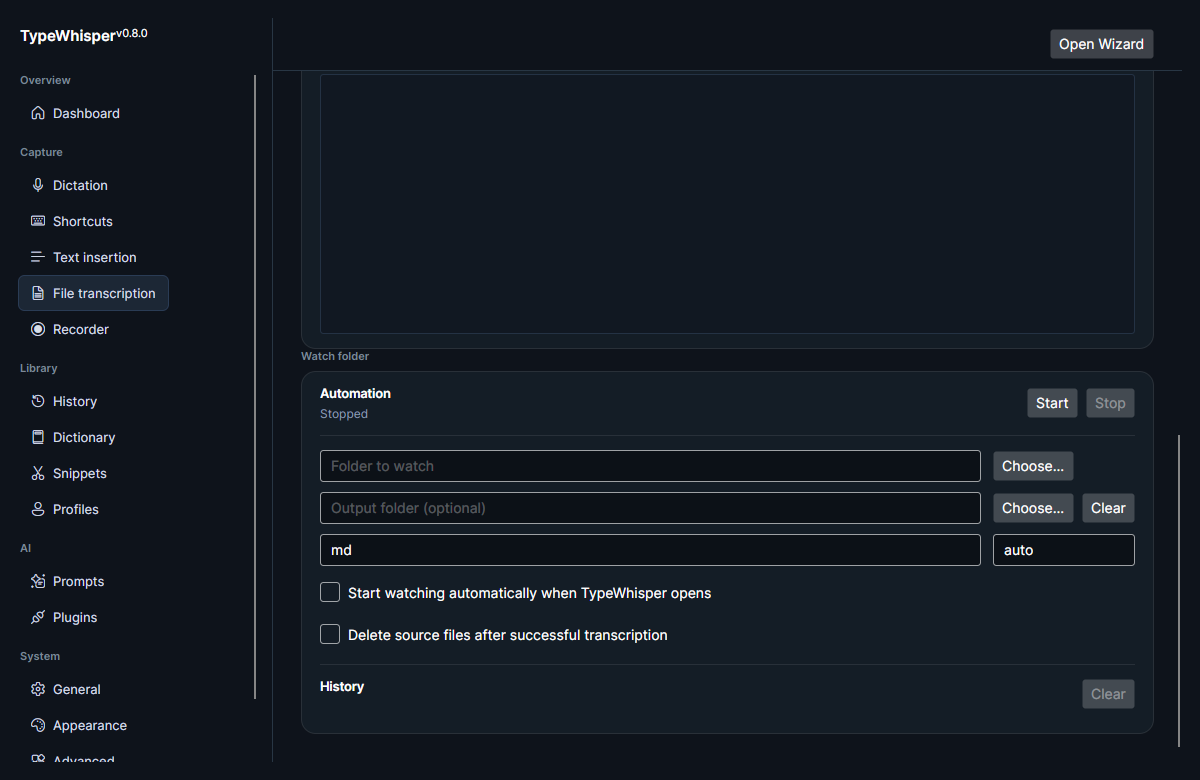Open Shortcuts via keyboard icon
The image size is (1200, 780).
[38, 221]
